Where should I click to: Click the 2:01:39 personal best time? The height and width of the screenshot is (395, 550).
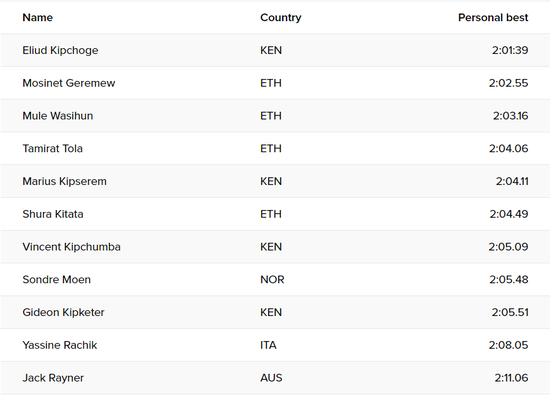pos(510,50)
